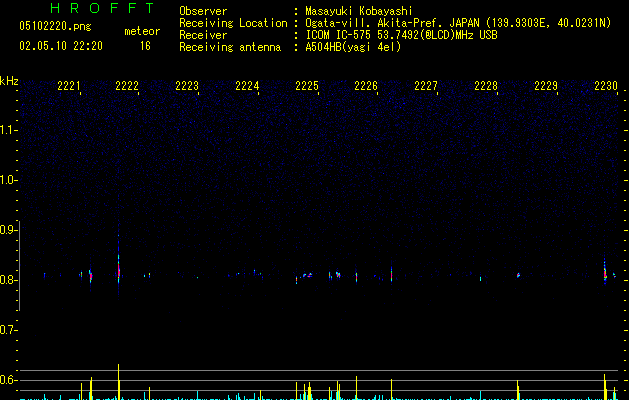The image size is (629, 400).
Task: Click the HROFFT title text
Action: click(102, 8)
